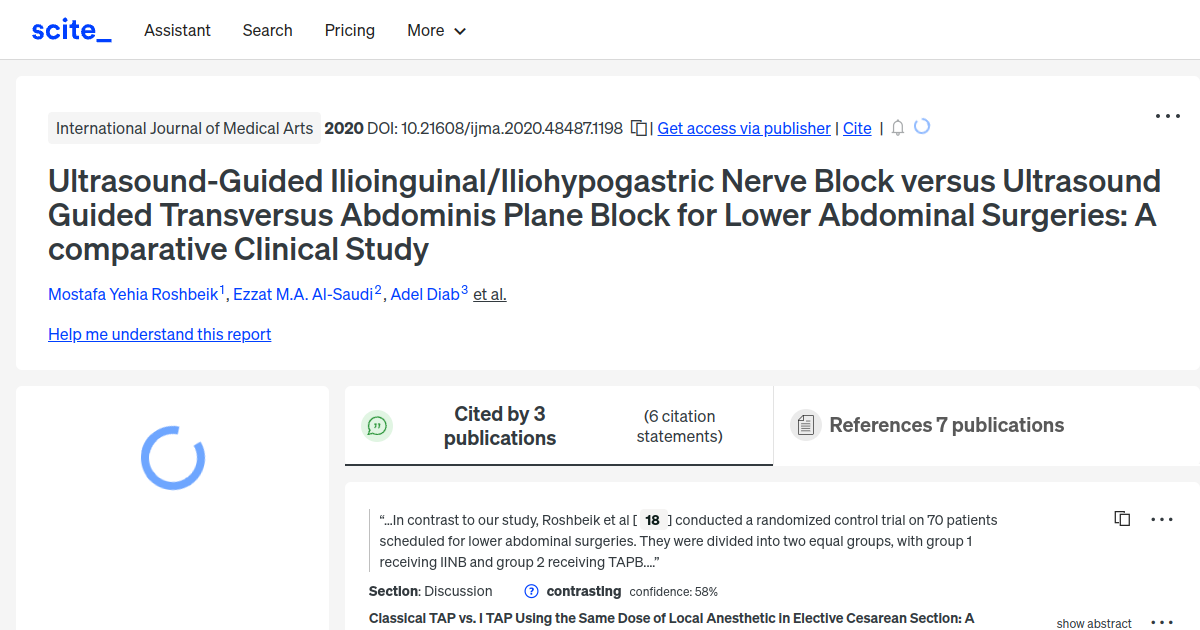1200x630 pixels.
Task: Open the Assistant menu item
Action: 177,31
